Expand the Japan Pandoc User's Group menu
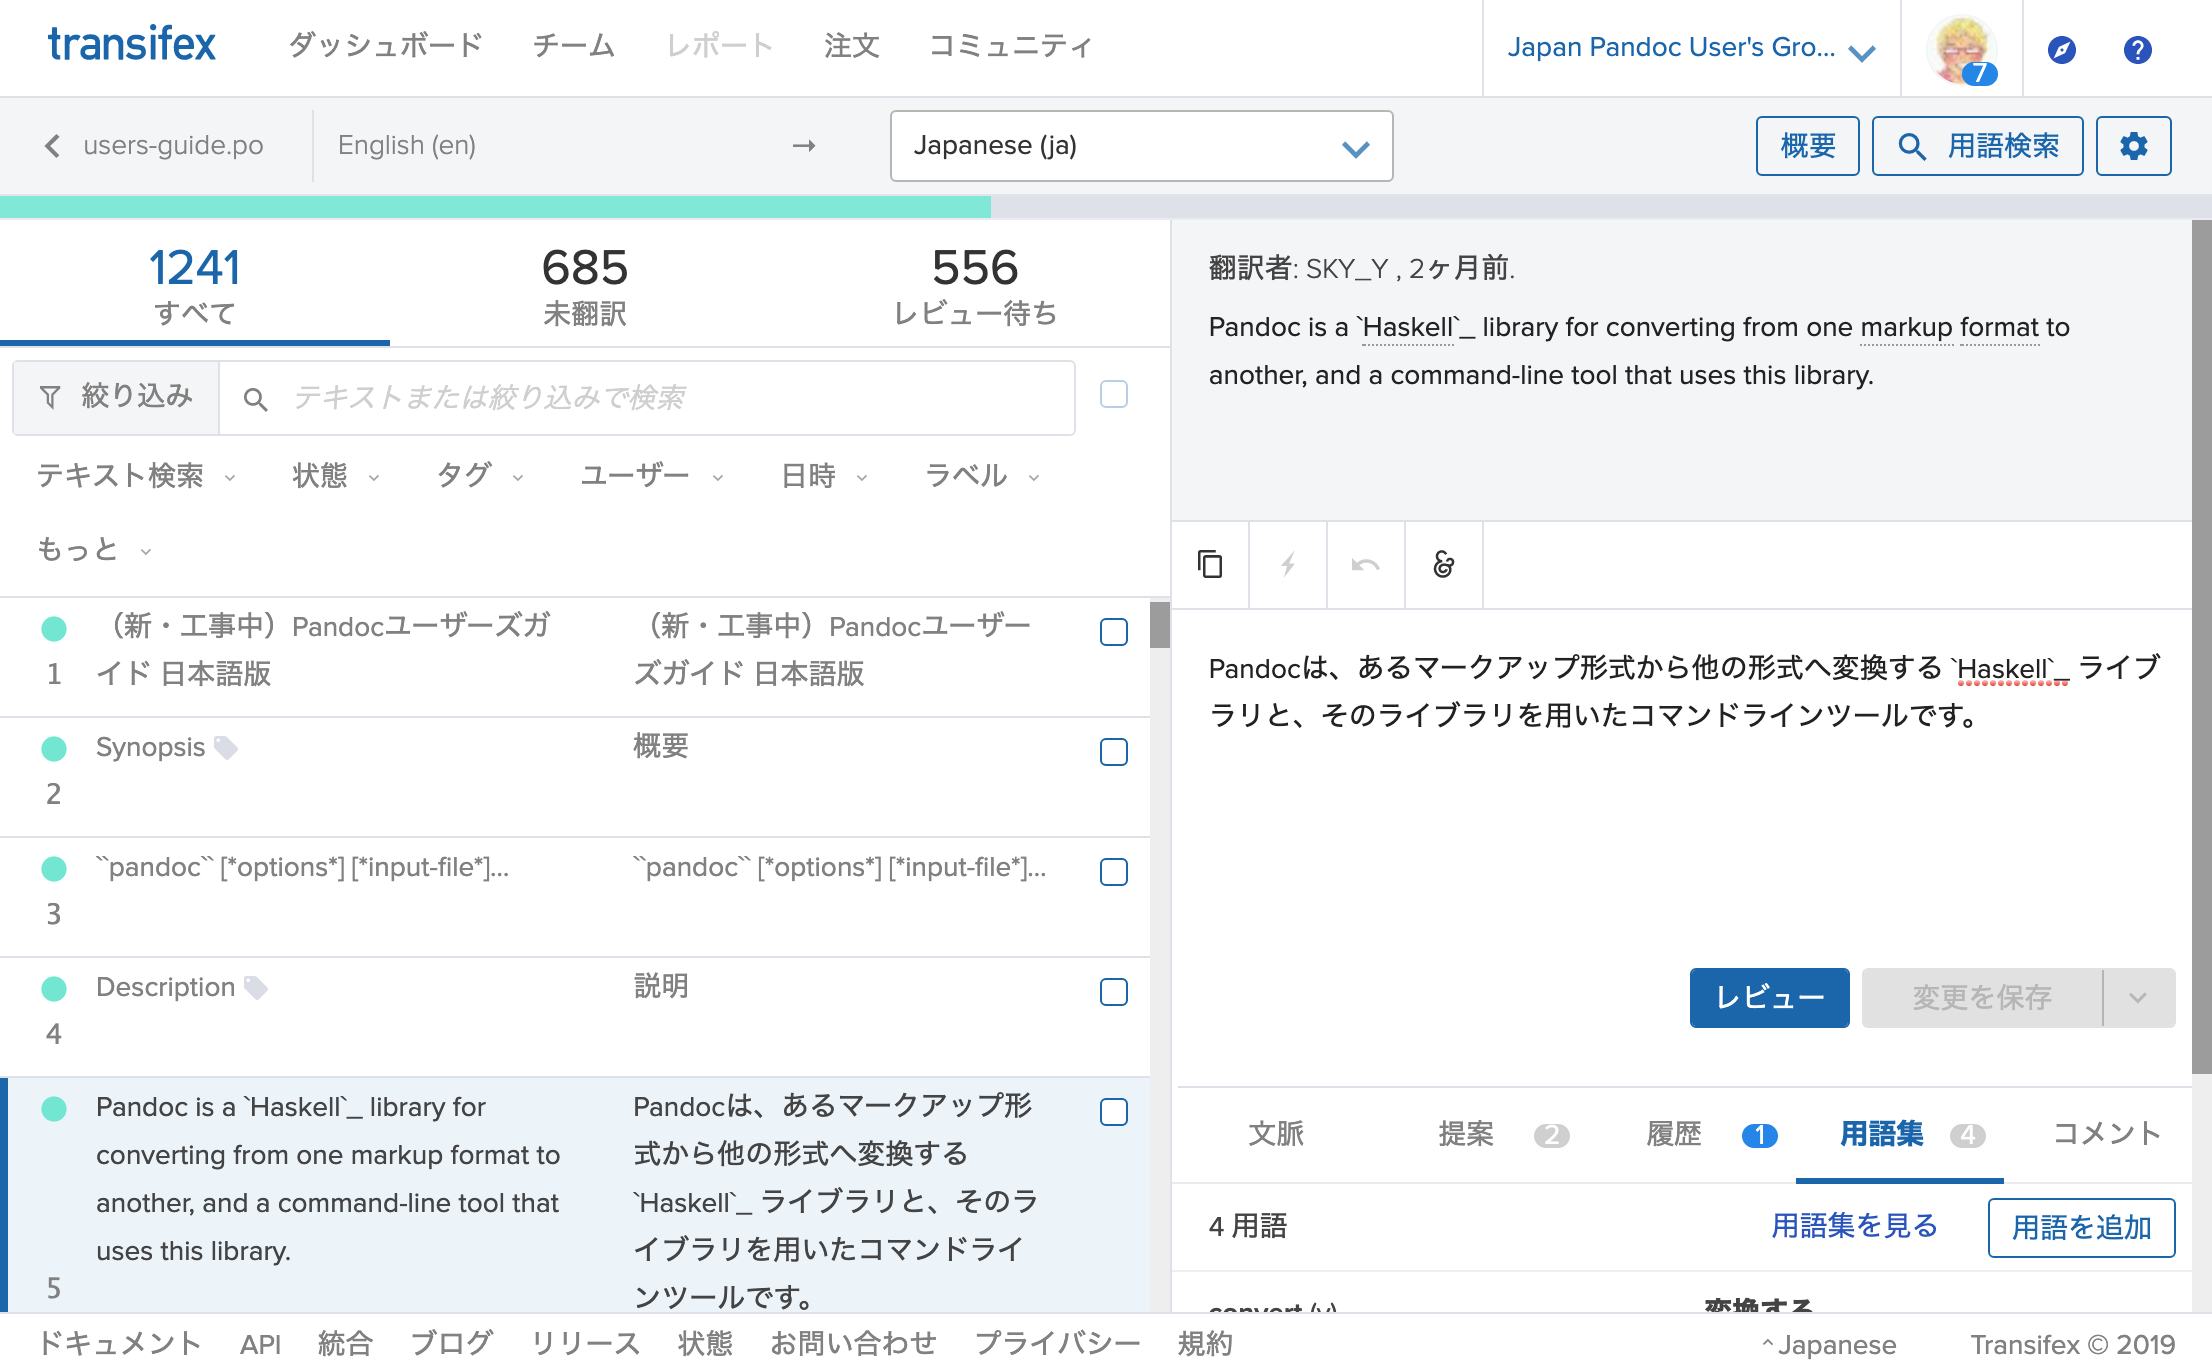This screenshot has height=1370, width=2212. coord(1691,48)
